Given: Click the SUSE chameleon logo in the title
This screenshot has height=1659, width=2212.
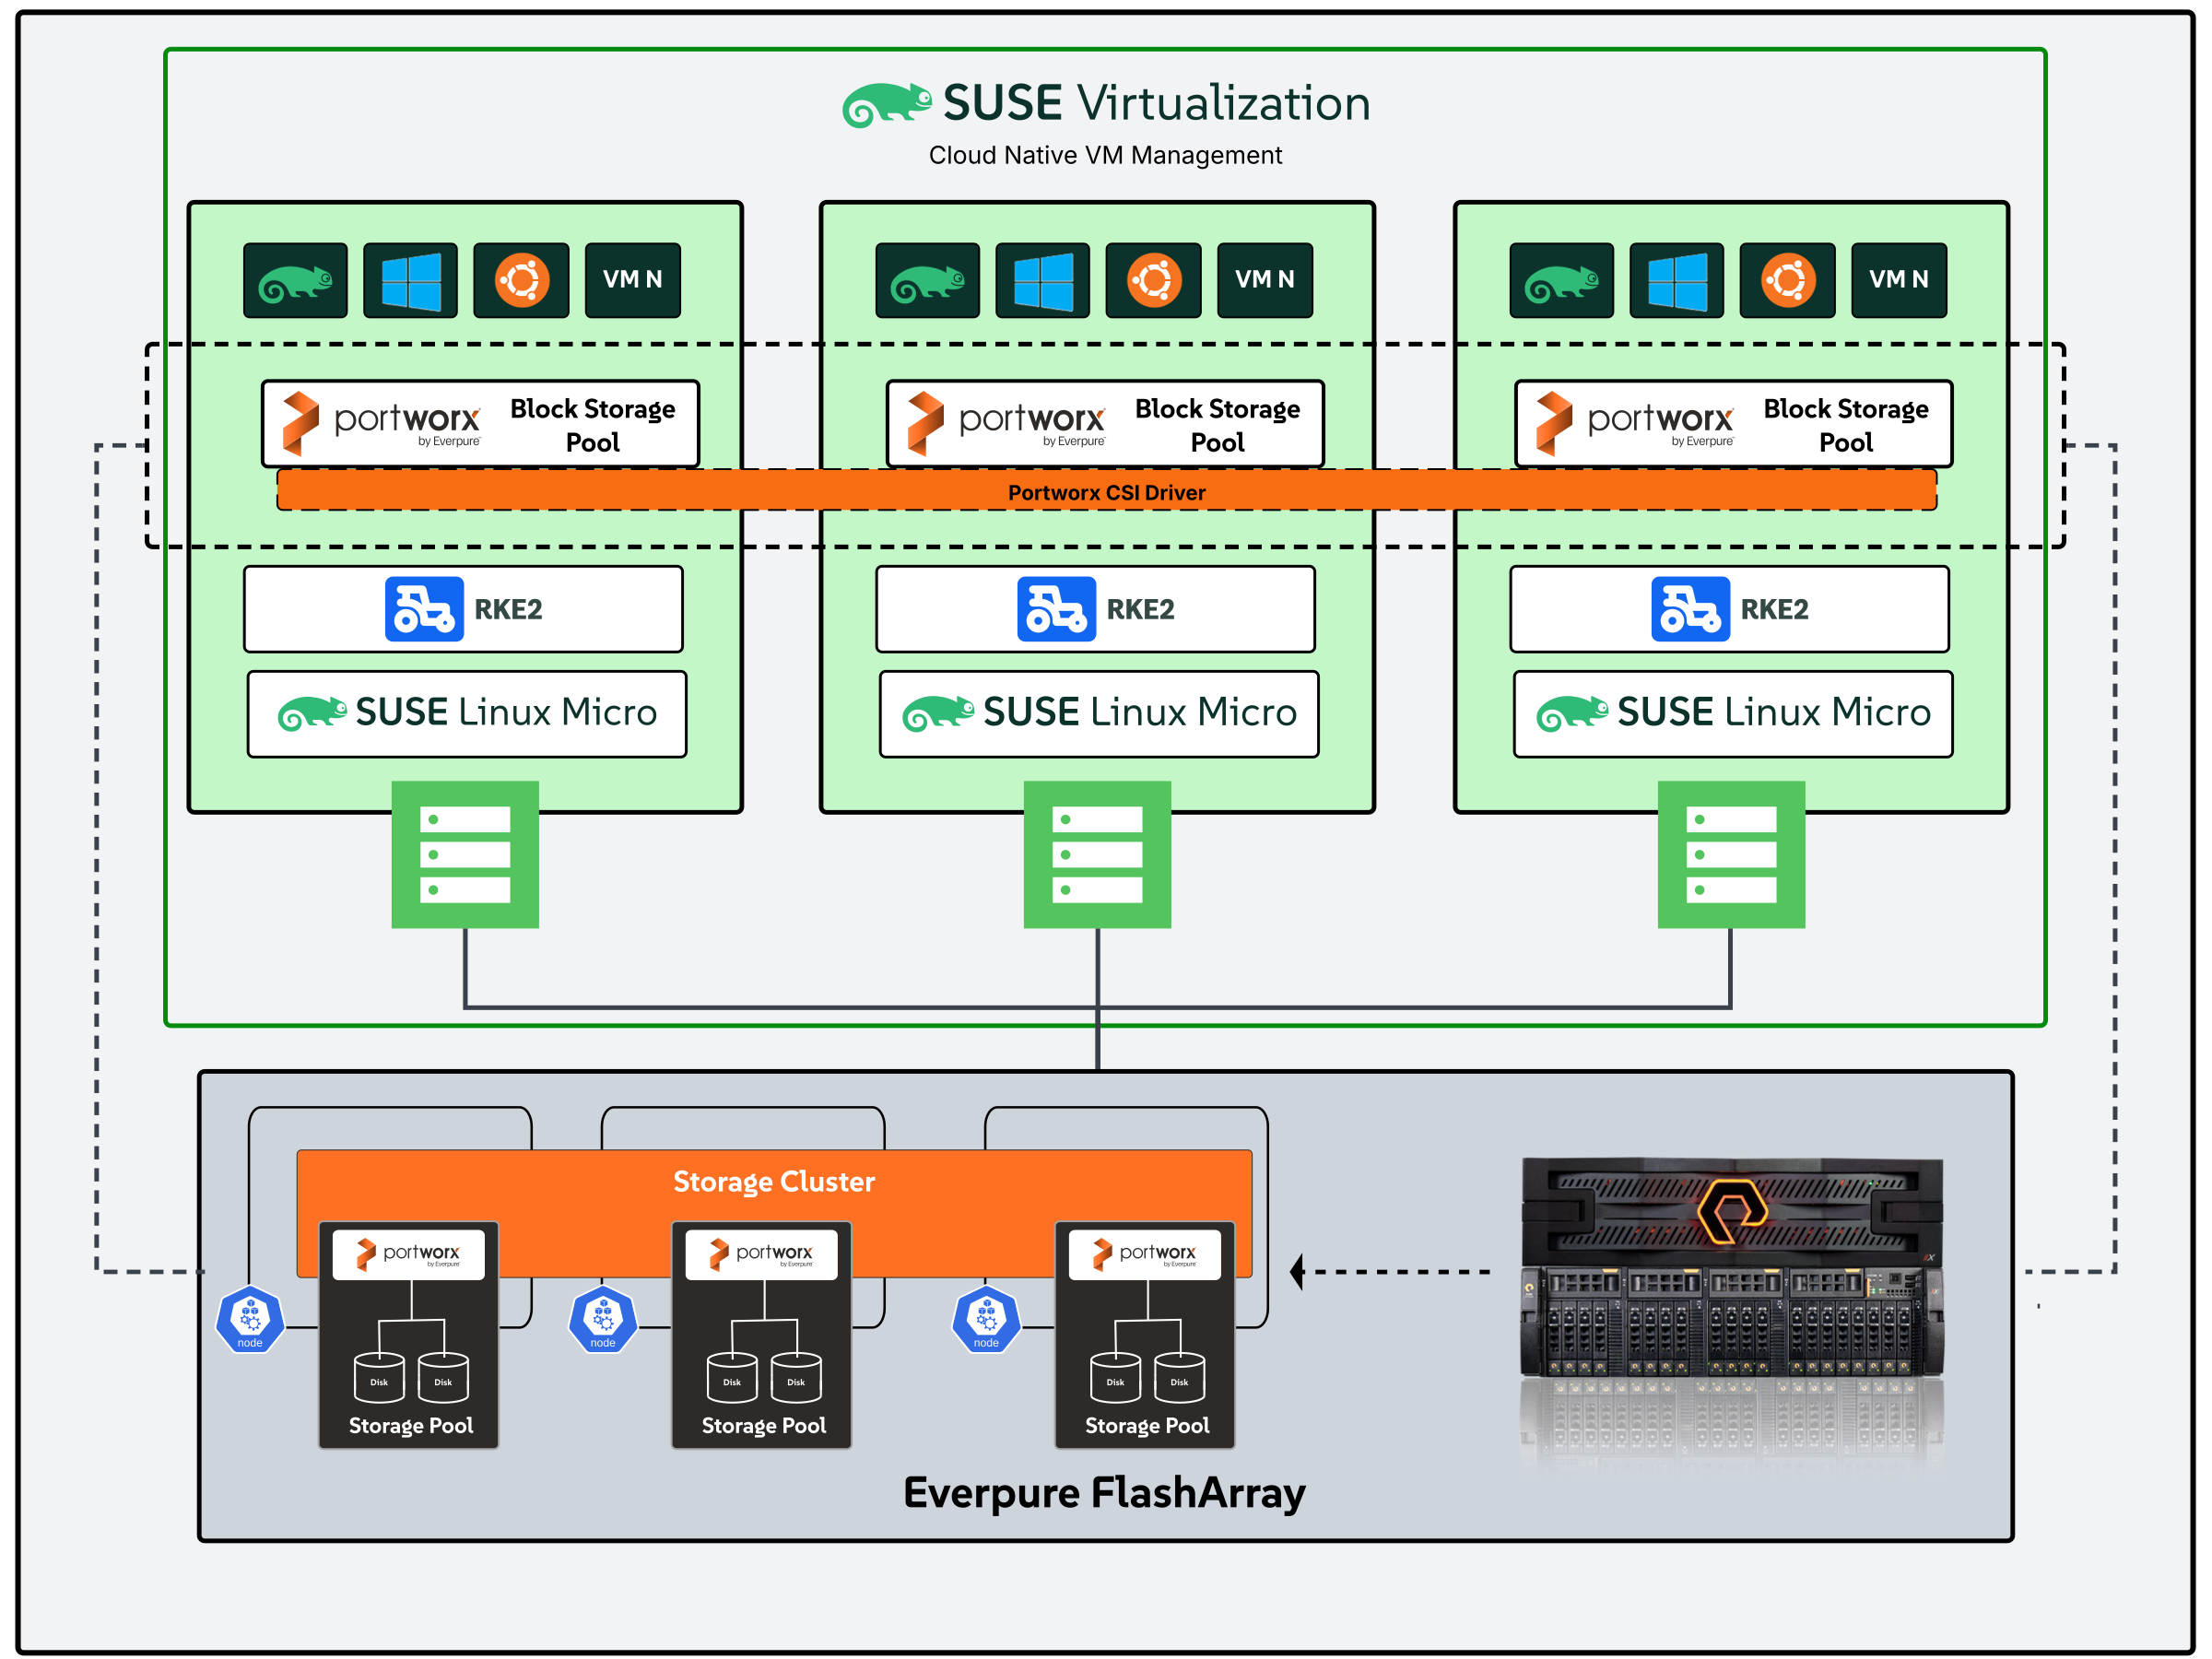Looking at the screenshot, I should tap(886, 104).
